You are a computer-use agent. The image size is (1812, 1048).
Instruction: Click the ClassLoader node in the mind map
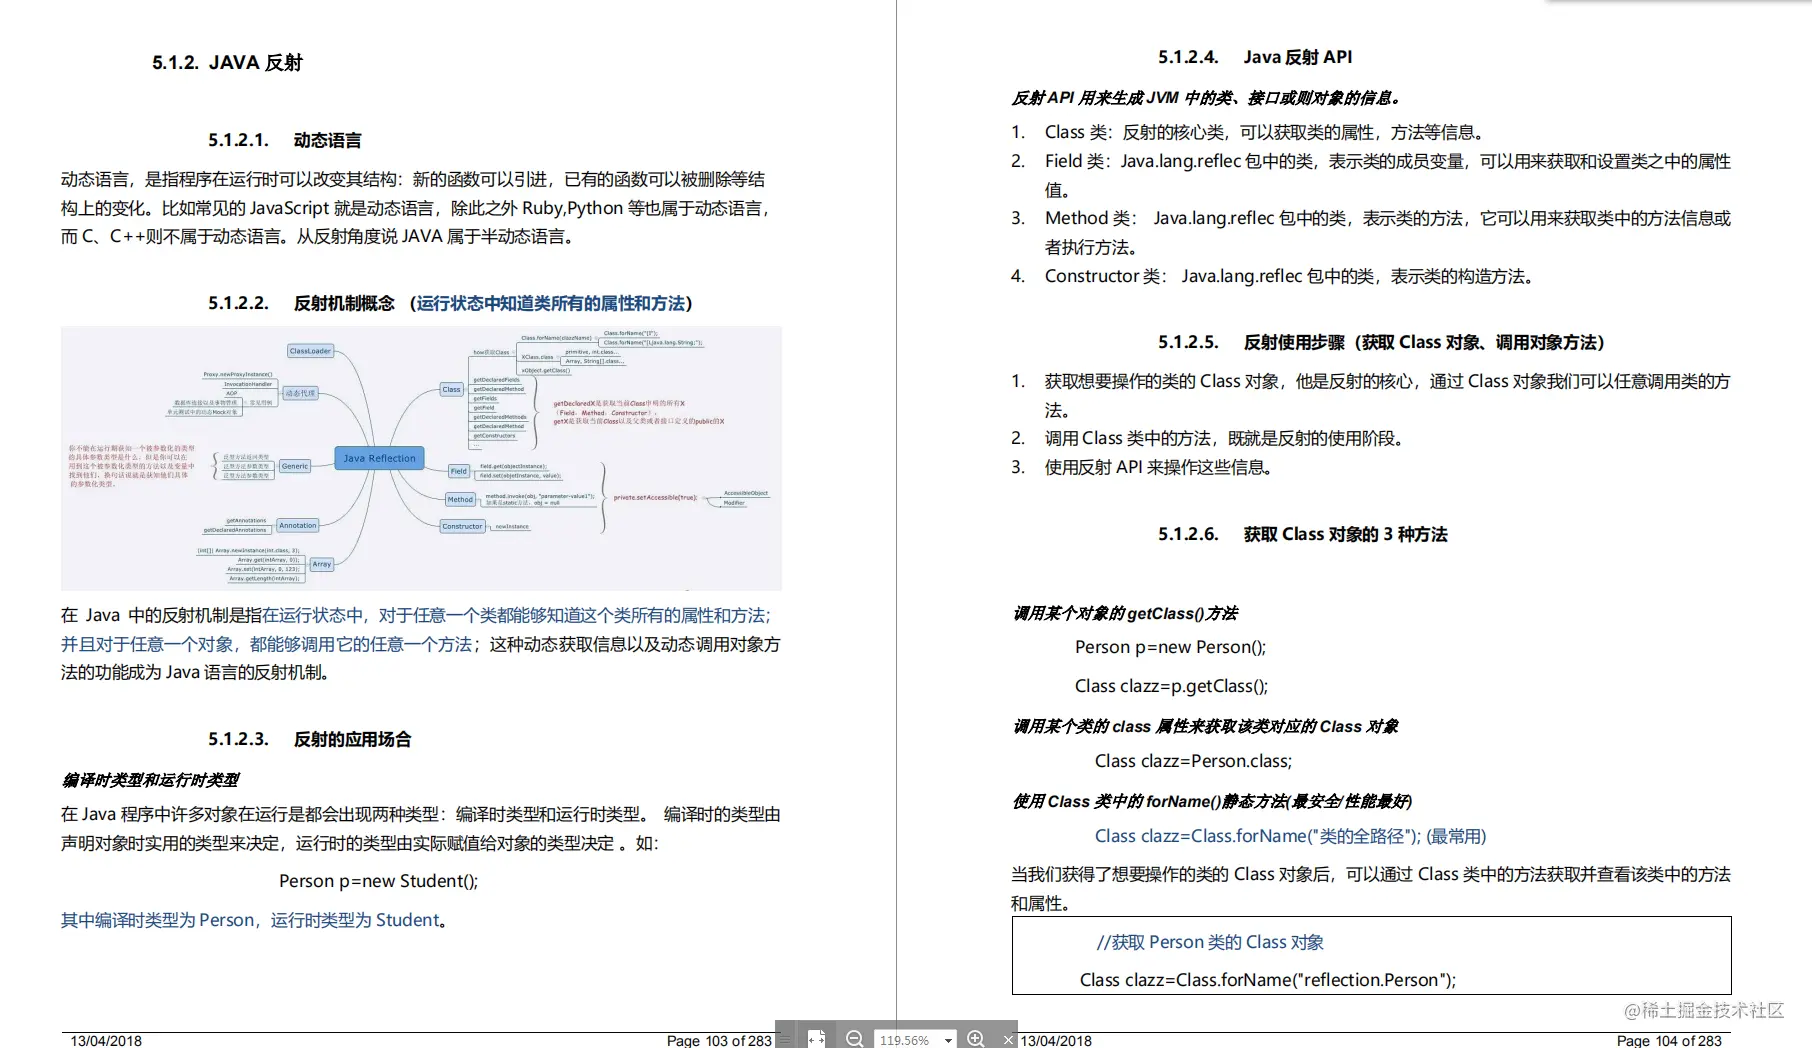coord(310,351)
